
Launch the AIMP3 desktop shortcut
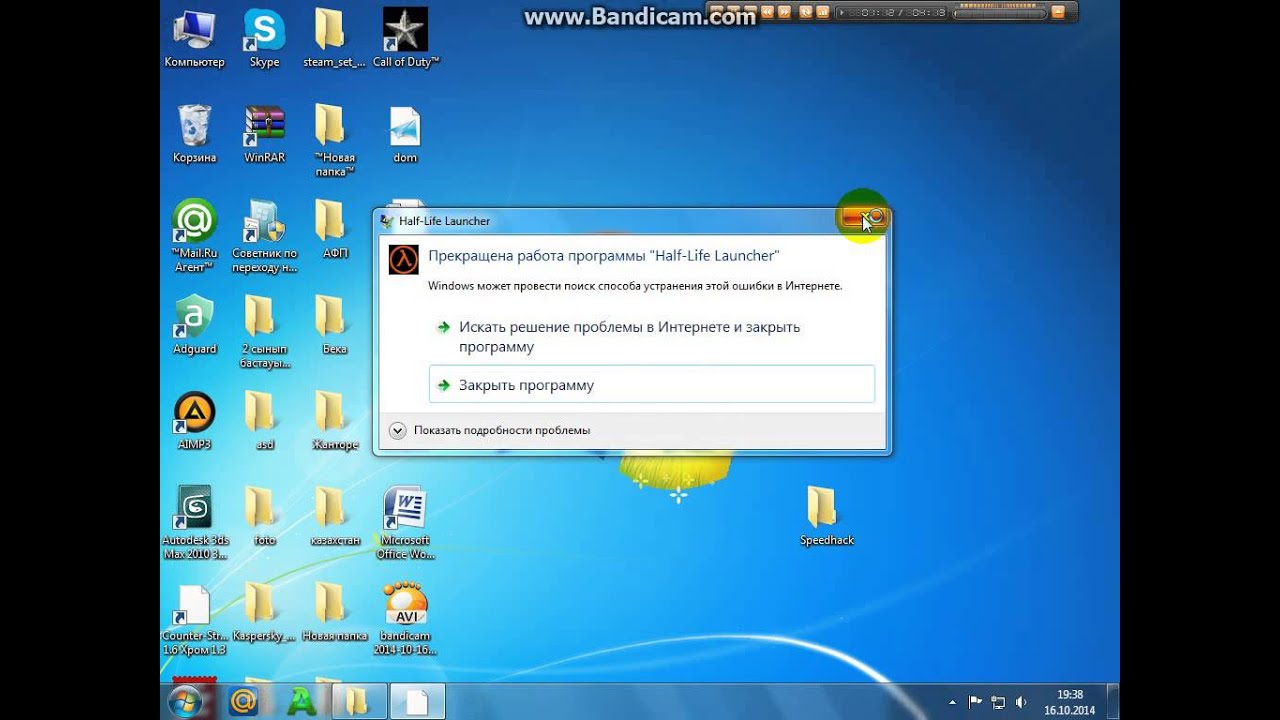[194, 421]
